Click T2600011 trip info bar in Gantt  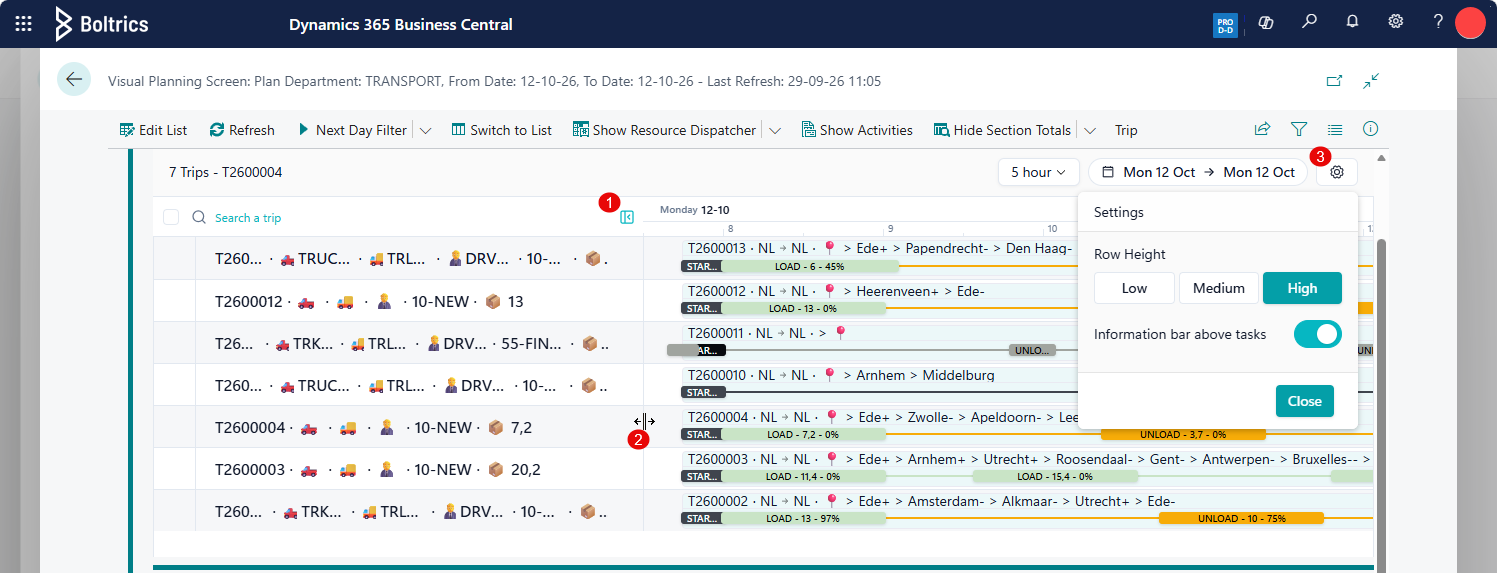coord(880,333)
